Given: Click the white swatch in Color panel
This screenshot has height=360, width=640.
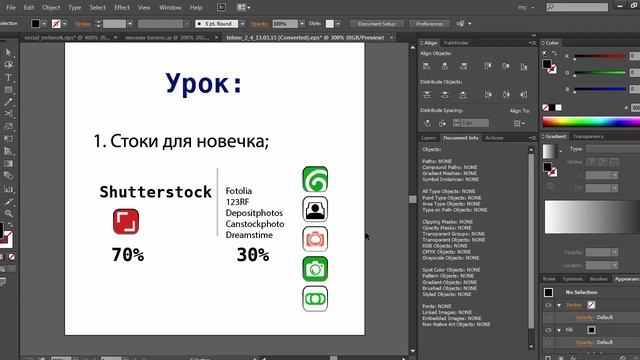Looking at the screenshot, I should [x=559, y=107].
